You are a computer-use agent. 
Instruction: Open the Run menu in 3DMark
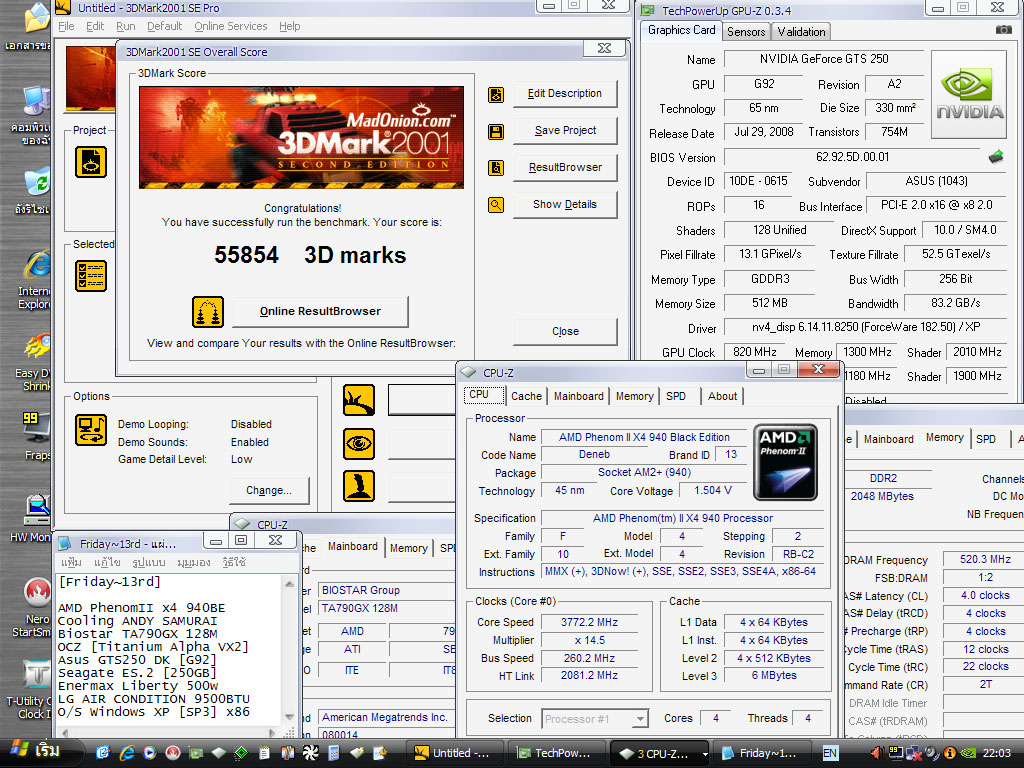pos(125,26)
